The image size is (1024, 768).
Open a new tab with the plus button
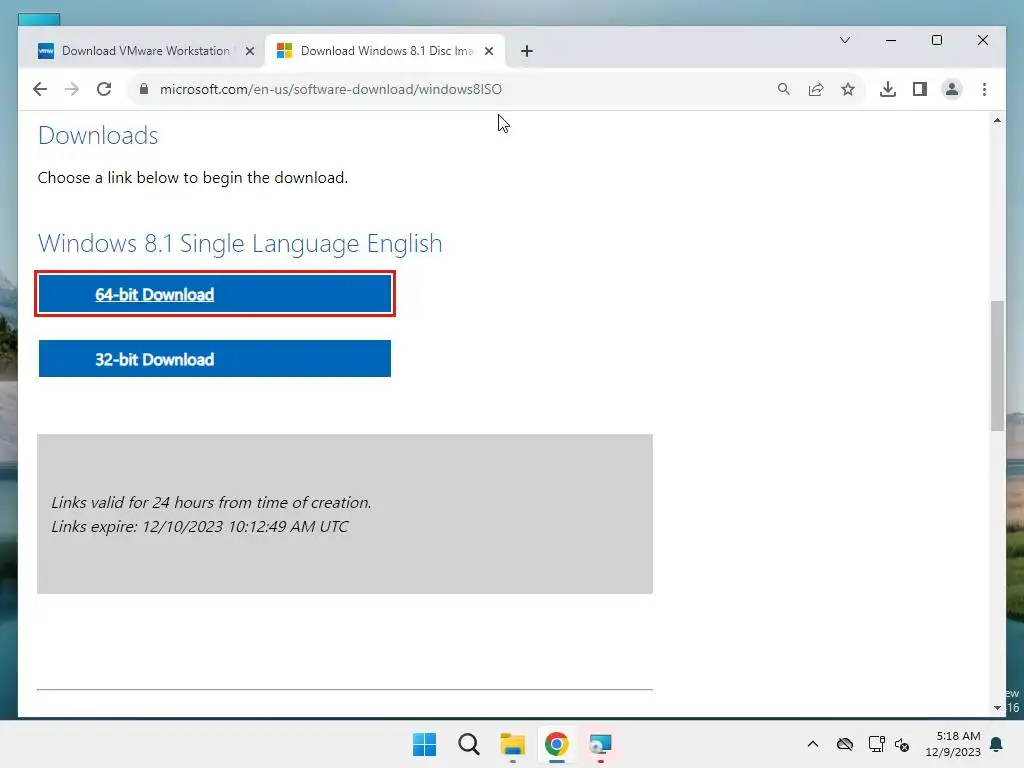527,51
